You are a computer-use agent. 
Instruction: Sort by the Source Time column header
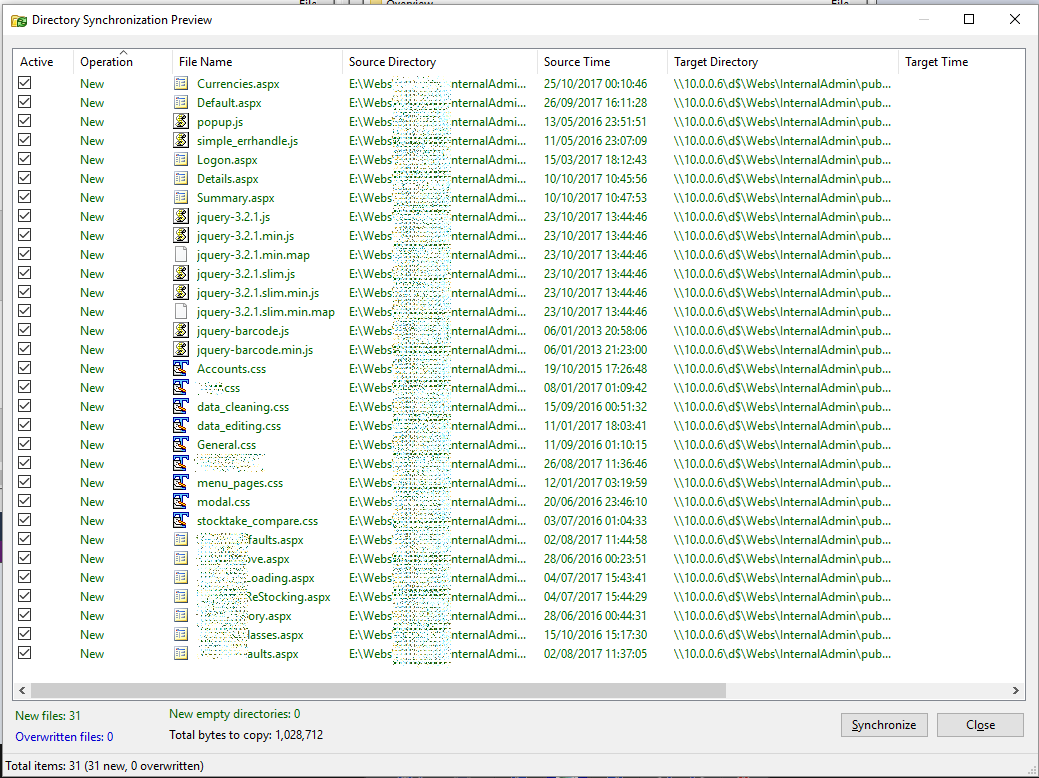tap(602, 62)
